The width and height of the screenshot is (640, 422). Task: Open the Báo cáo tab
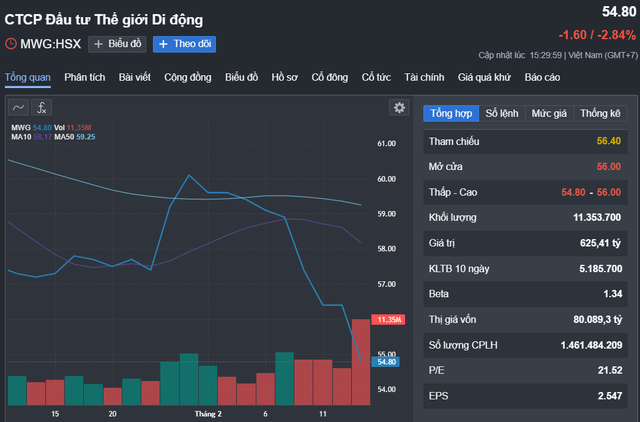pos(542,77)
